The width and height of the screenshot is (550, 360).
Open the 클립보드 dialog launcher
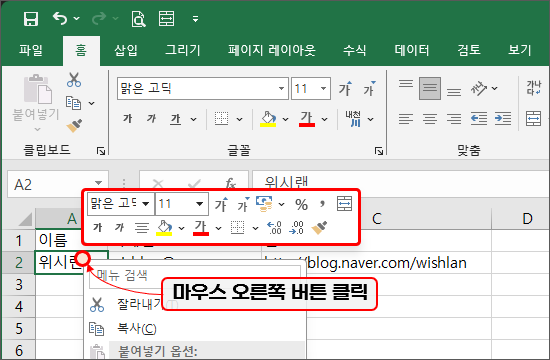coord(101,151)
